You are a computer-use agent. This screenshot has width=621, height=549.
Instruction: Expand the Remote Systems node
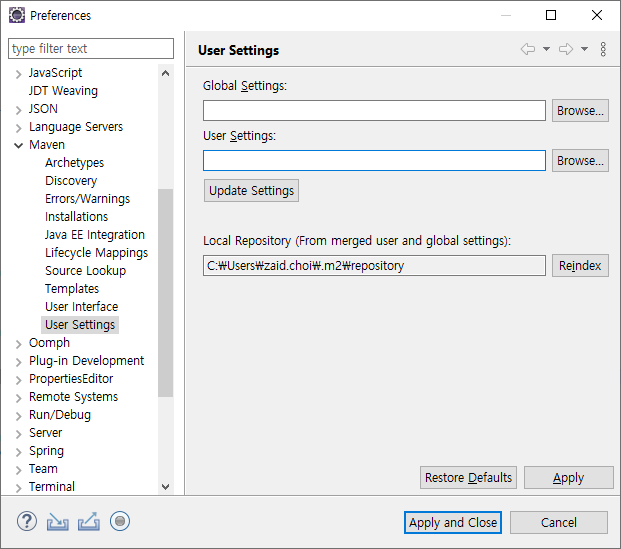tap(18, 398)
